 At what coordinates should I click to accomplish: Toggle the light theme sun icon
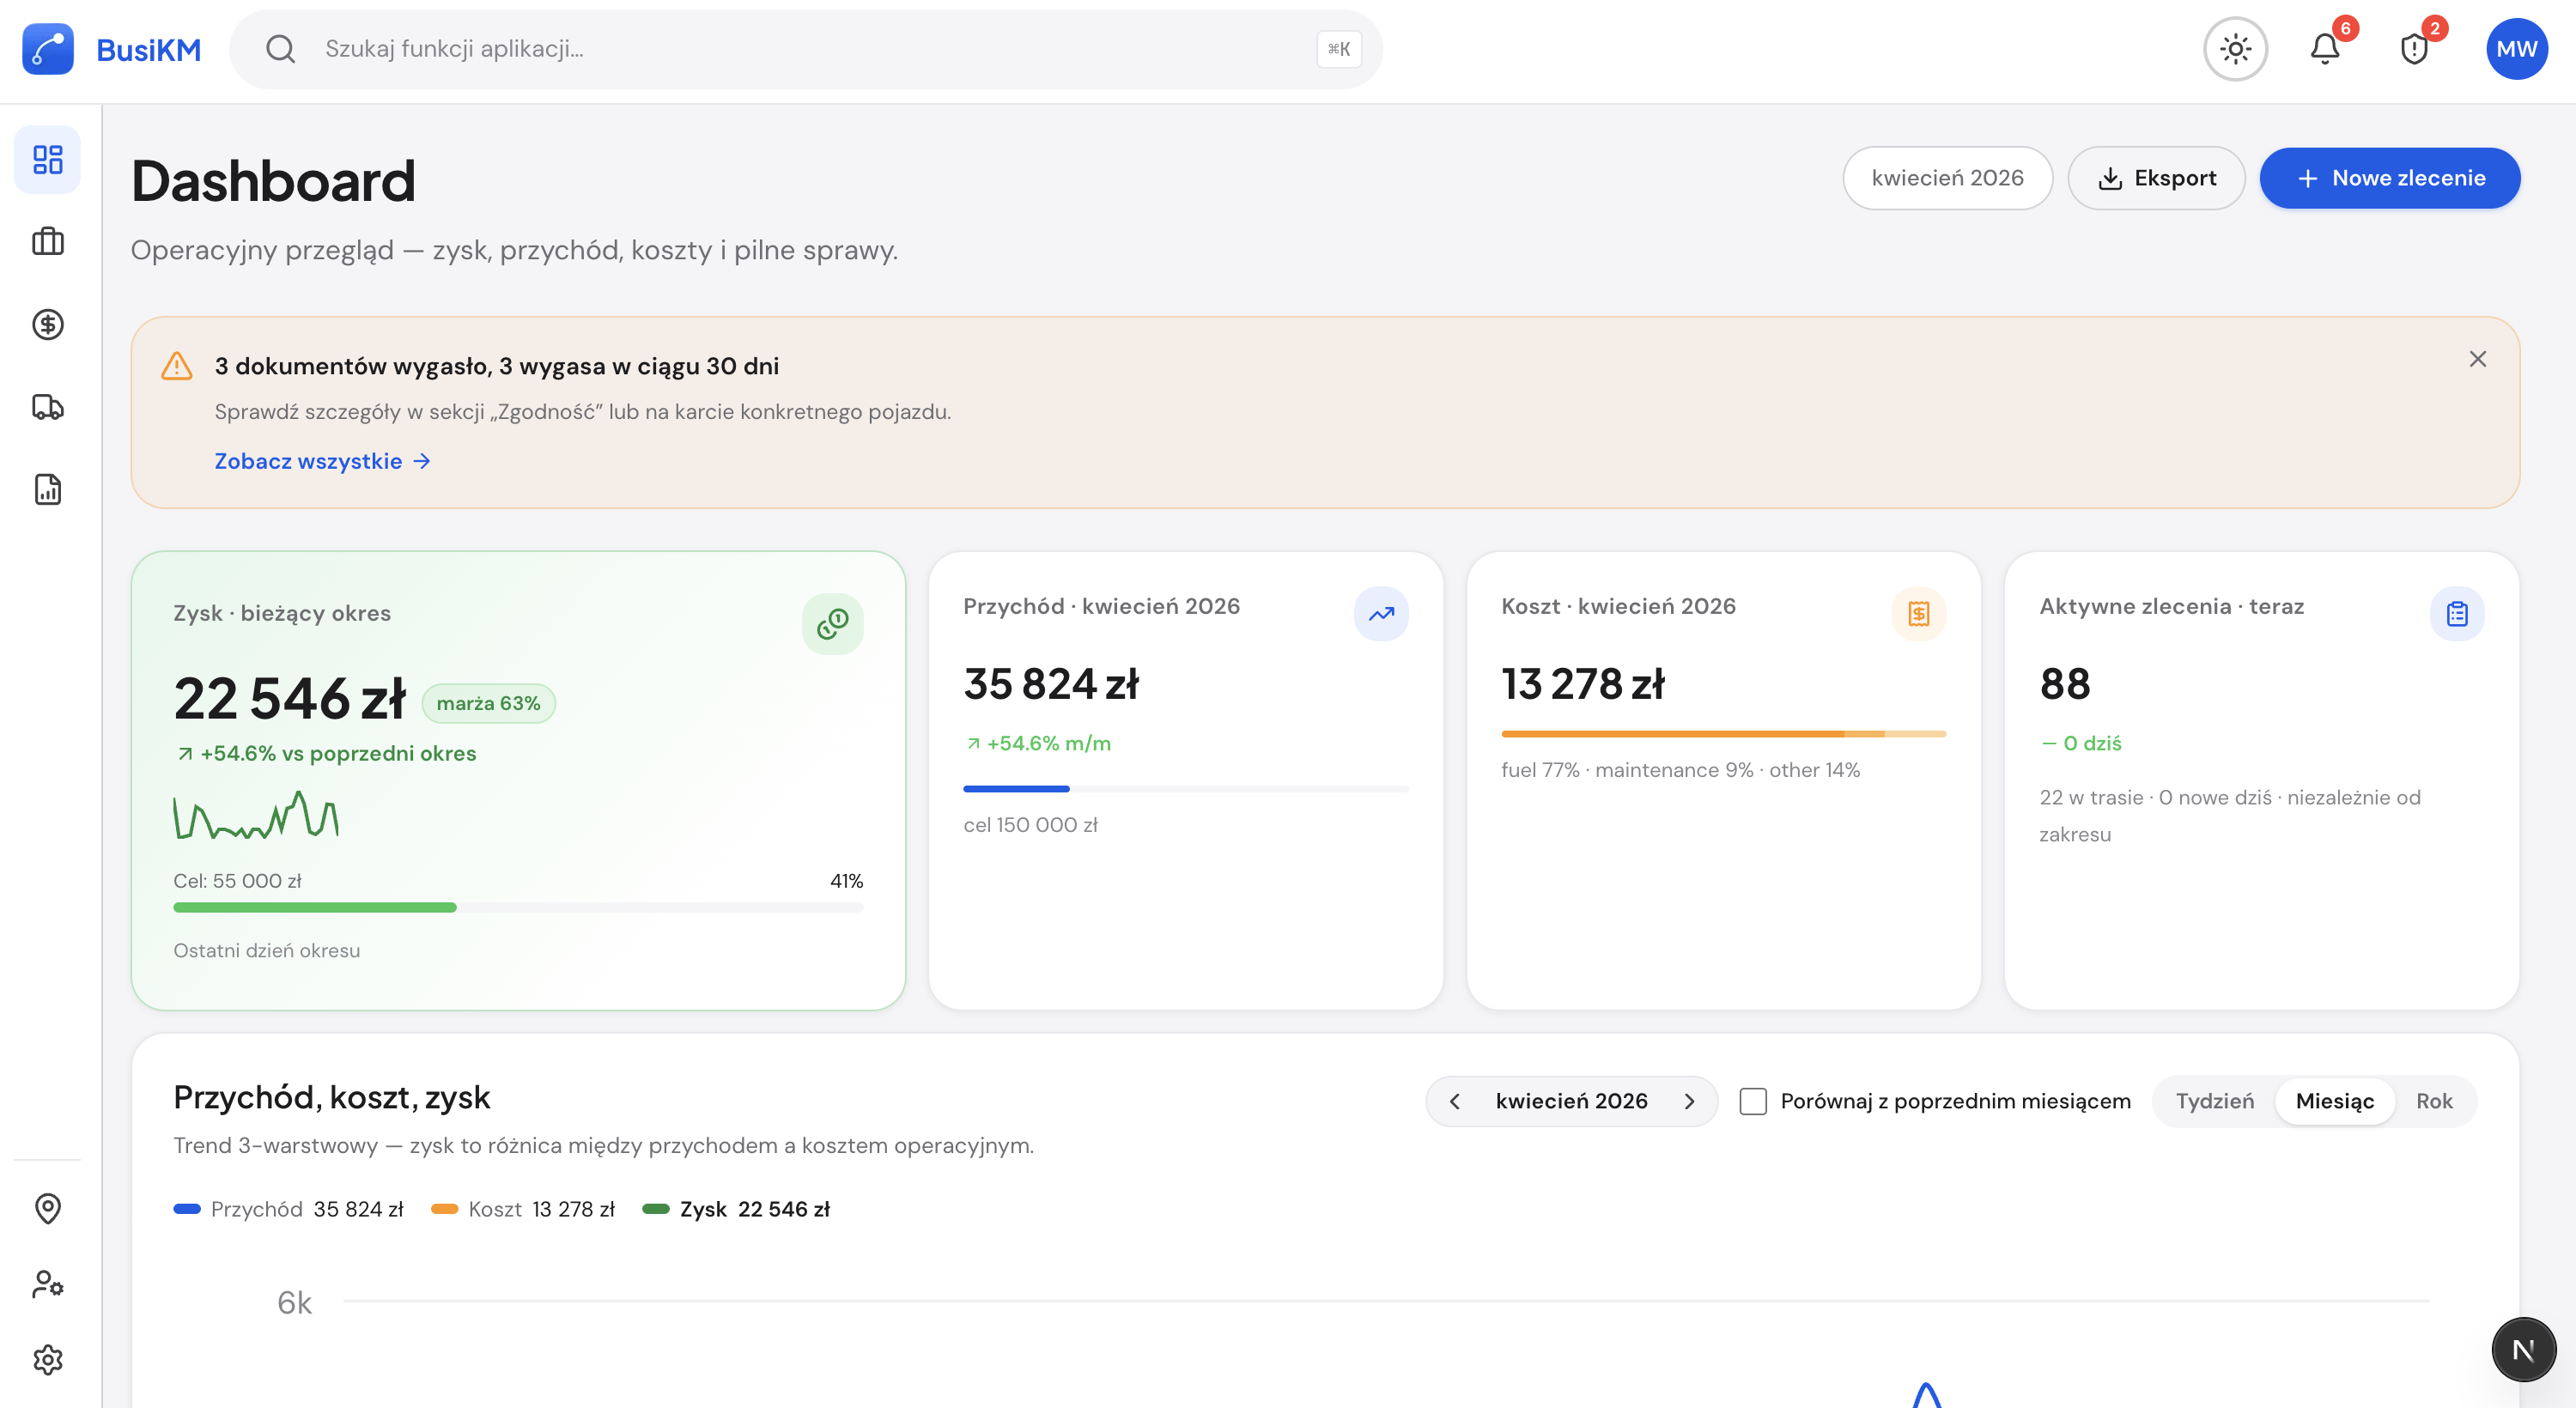pyautogui.click(x=2235, y=49)
